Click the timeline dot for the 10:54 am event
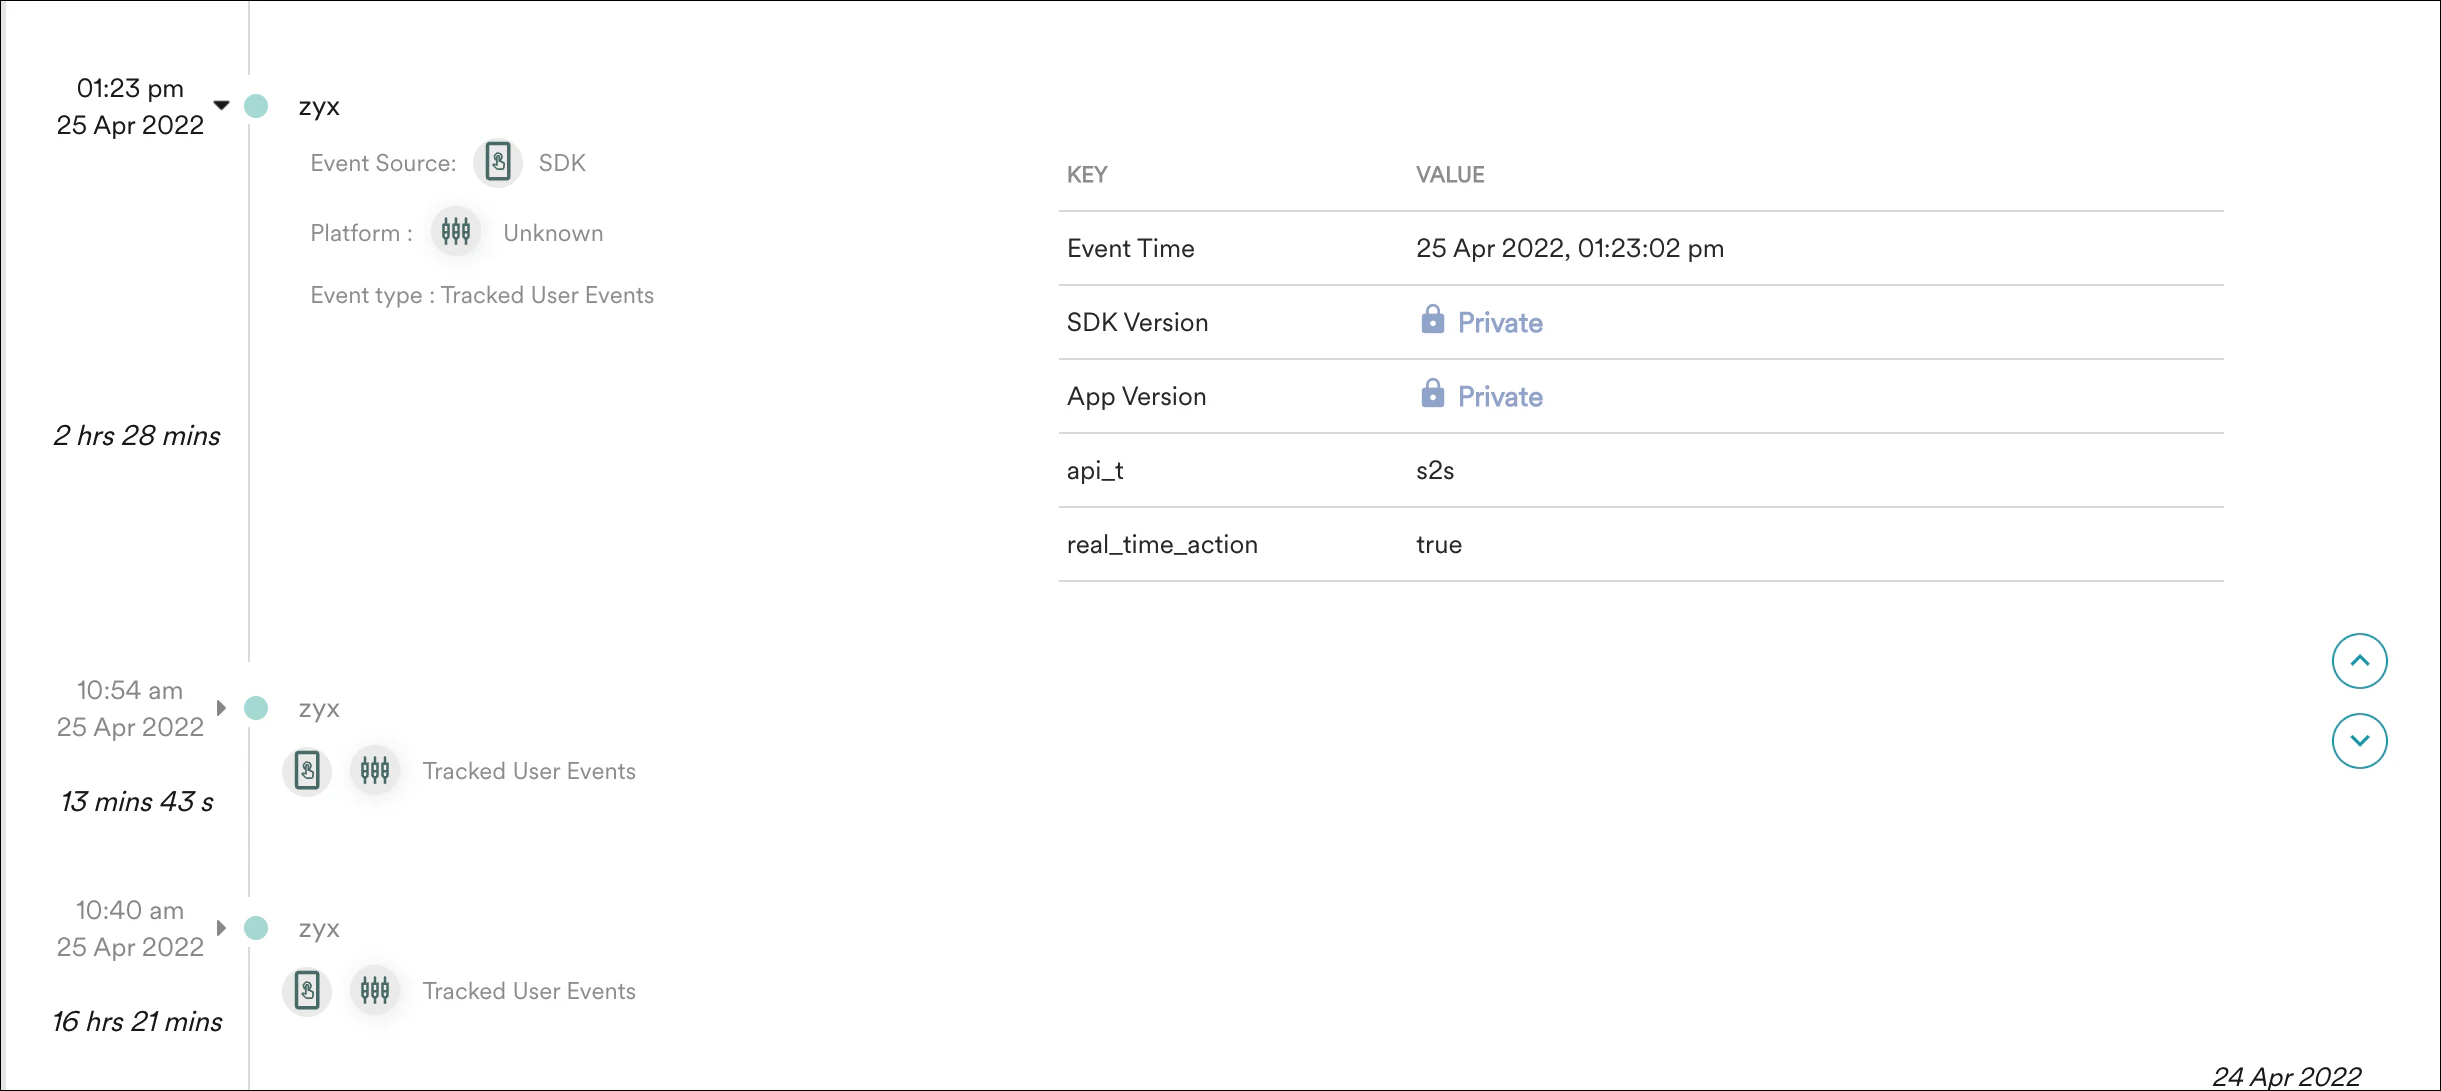 (x=256, y=707)
